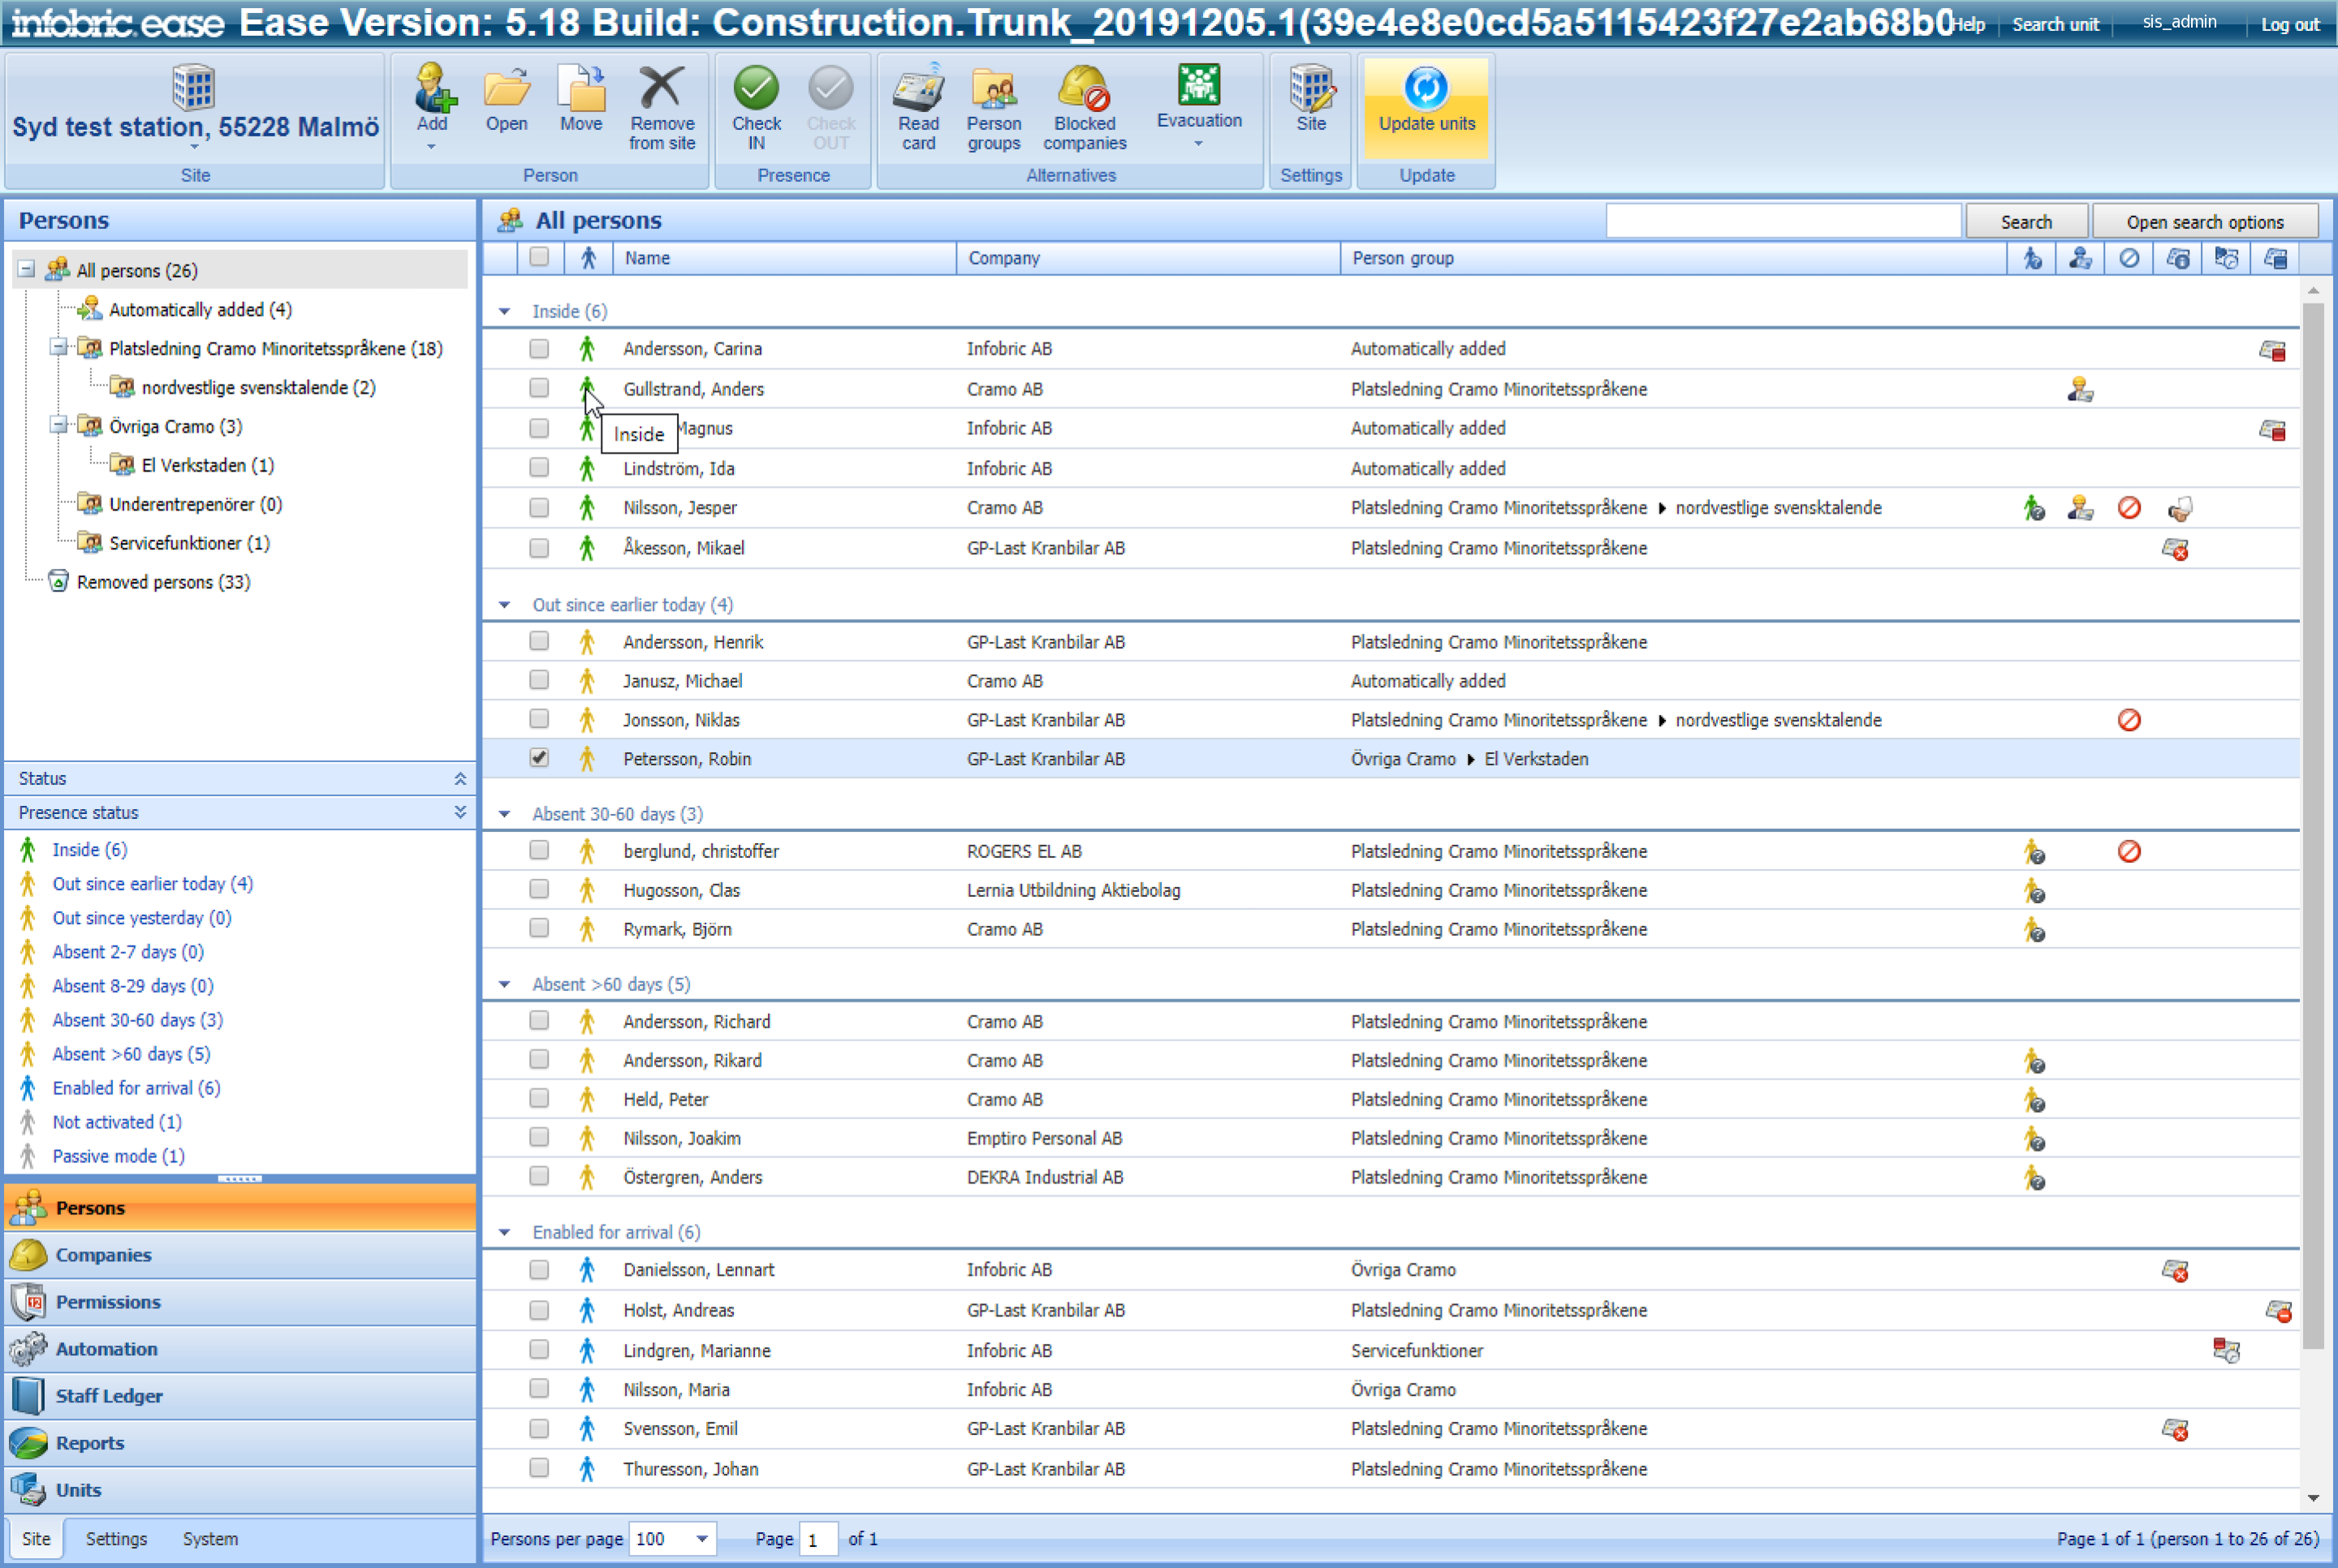Screen dimensions: 2338x1568
Task: Click the Search button
Action: pyautogui.click(x=2025, y=221)
